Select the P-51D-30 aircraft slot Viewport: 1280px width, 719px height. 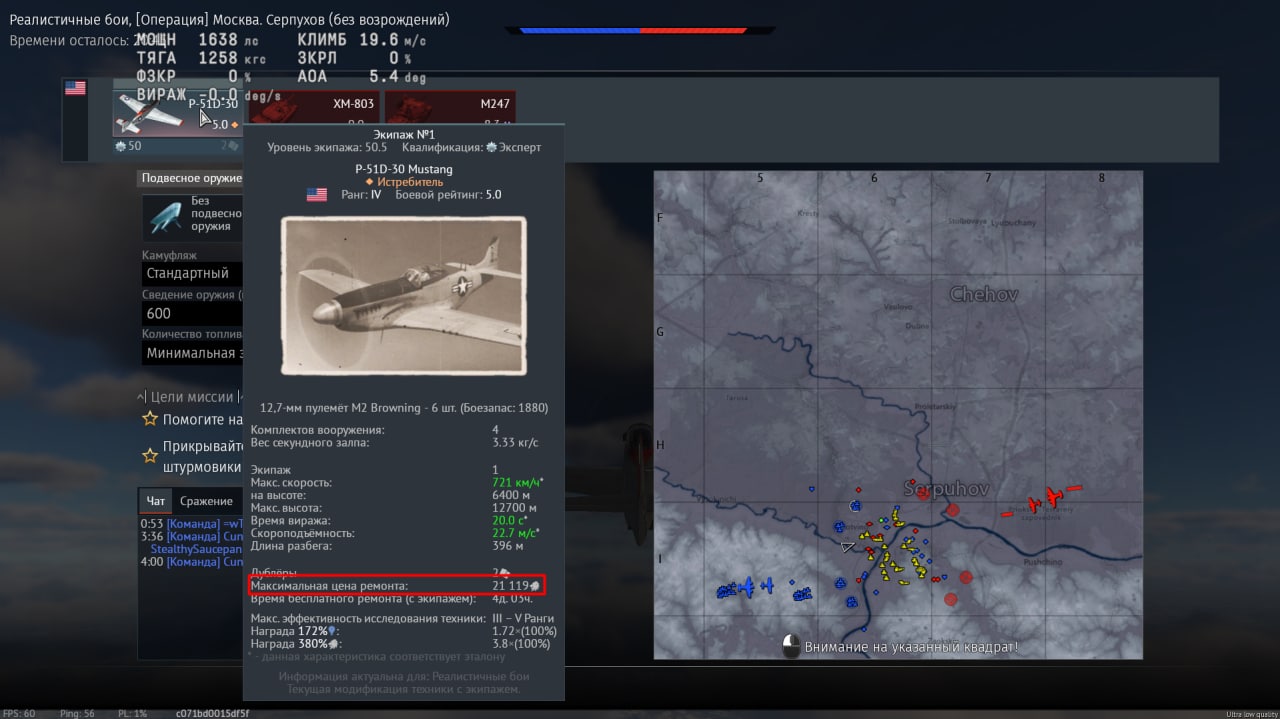coord(178,113)
